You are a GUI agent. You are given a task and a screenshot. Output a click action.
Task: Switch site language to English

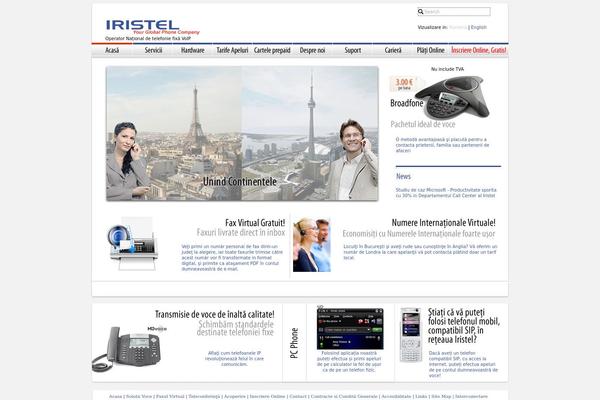[x=479, y=28]
